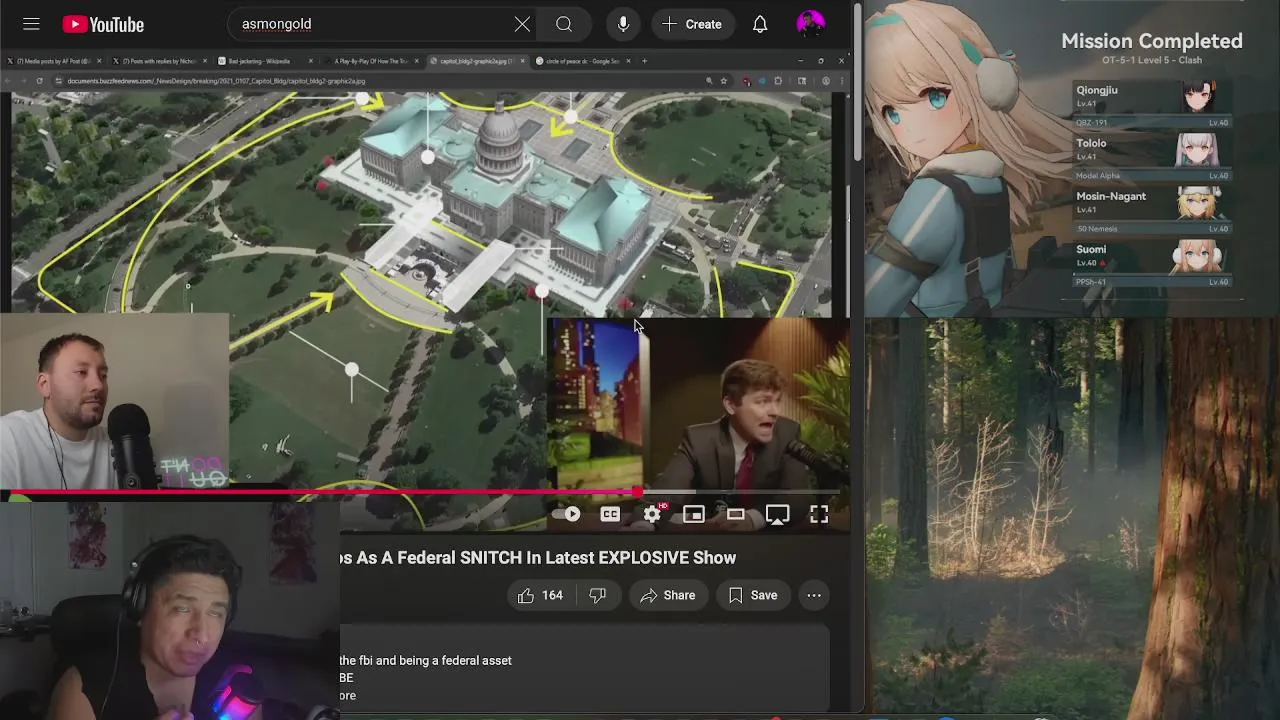The image size is (1280, 720).
Task: Click Qiongjiu character portrait
Action: click(x=1199, y=96)
